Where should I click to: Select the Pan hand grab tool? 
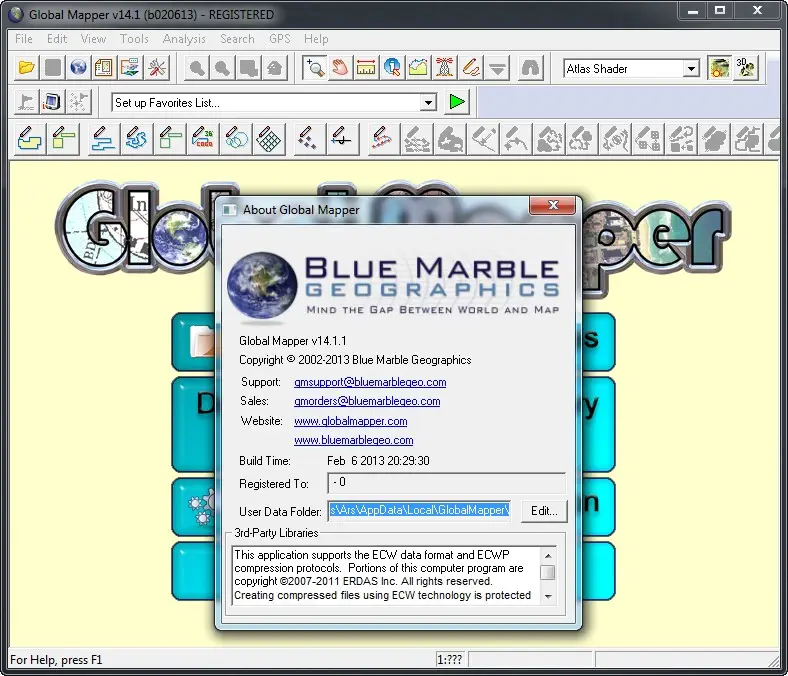(x=340, y=67)
